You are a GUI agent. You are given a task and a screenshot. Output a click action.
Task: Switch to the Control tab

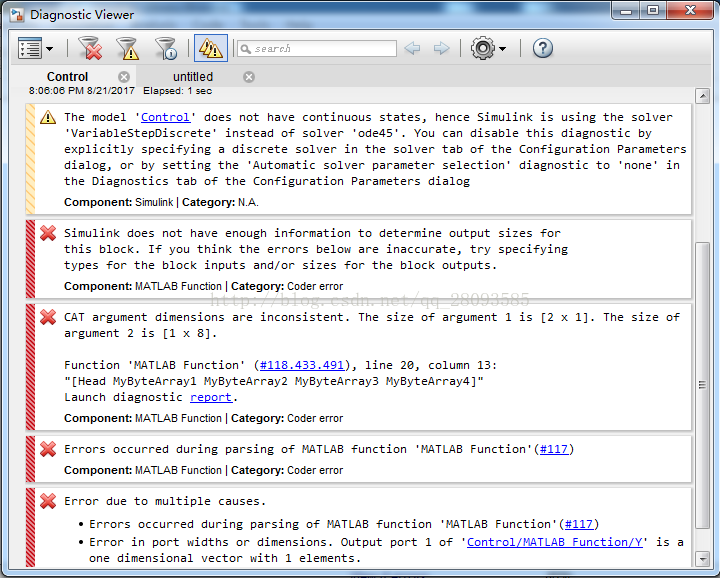pos(68,77)
